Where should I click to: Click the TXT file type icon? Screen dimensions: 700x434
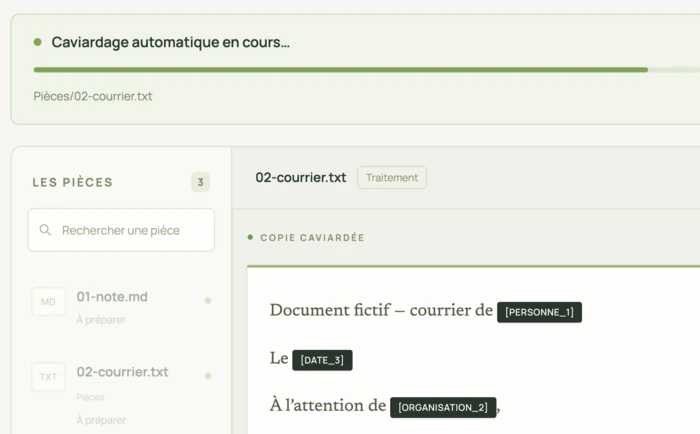coord(48,377)
